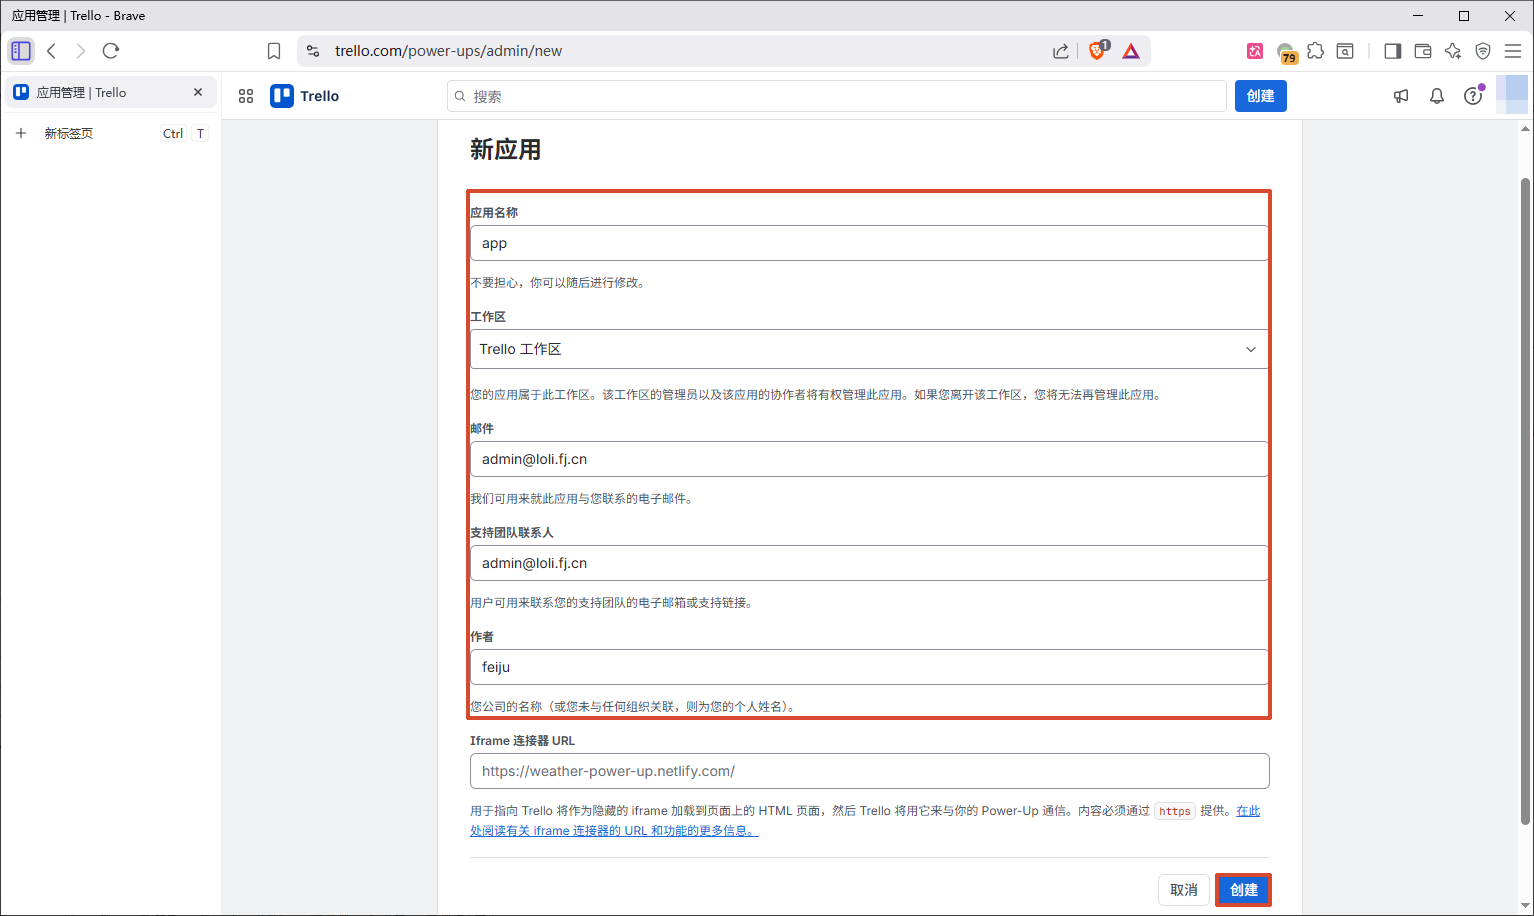
Task: Open the Brave Rewards triangle icon
Action: pos(1131,51)
